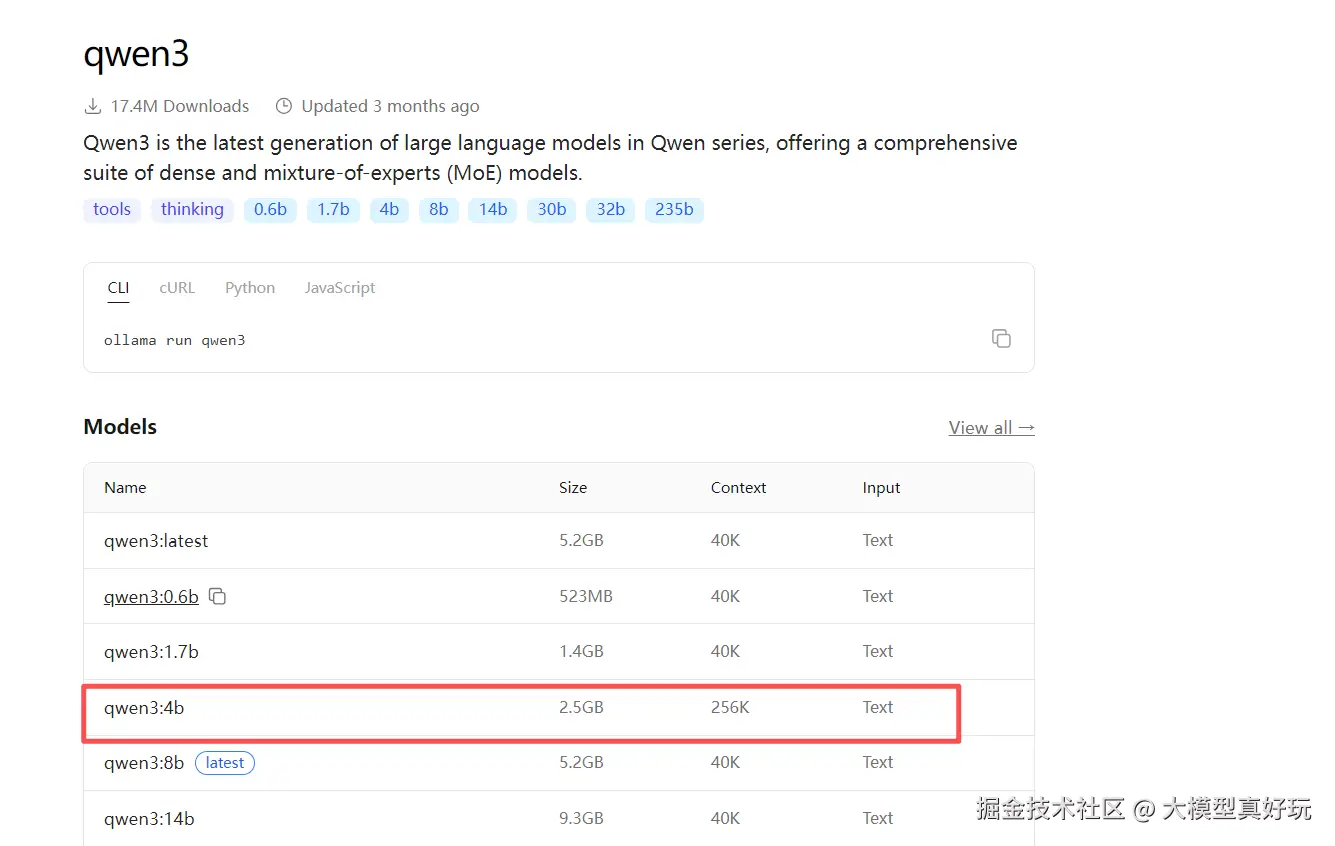Choose the 30b size tag
1335x846 pixels.
tap(552, 209)
